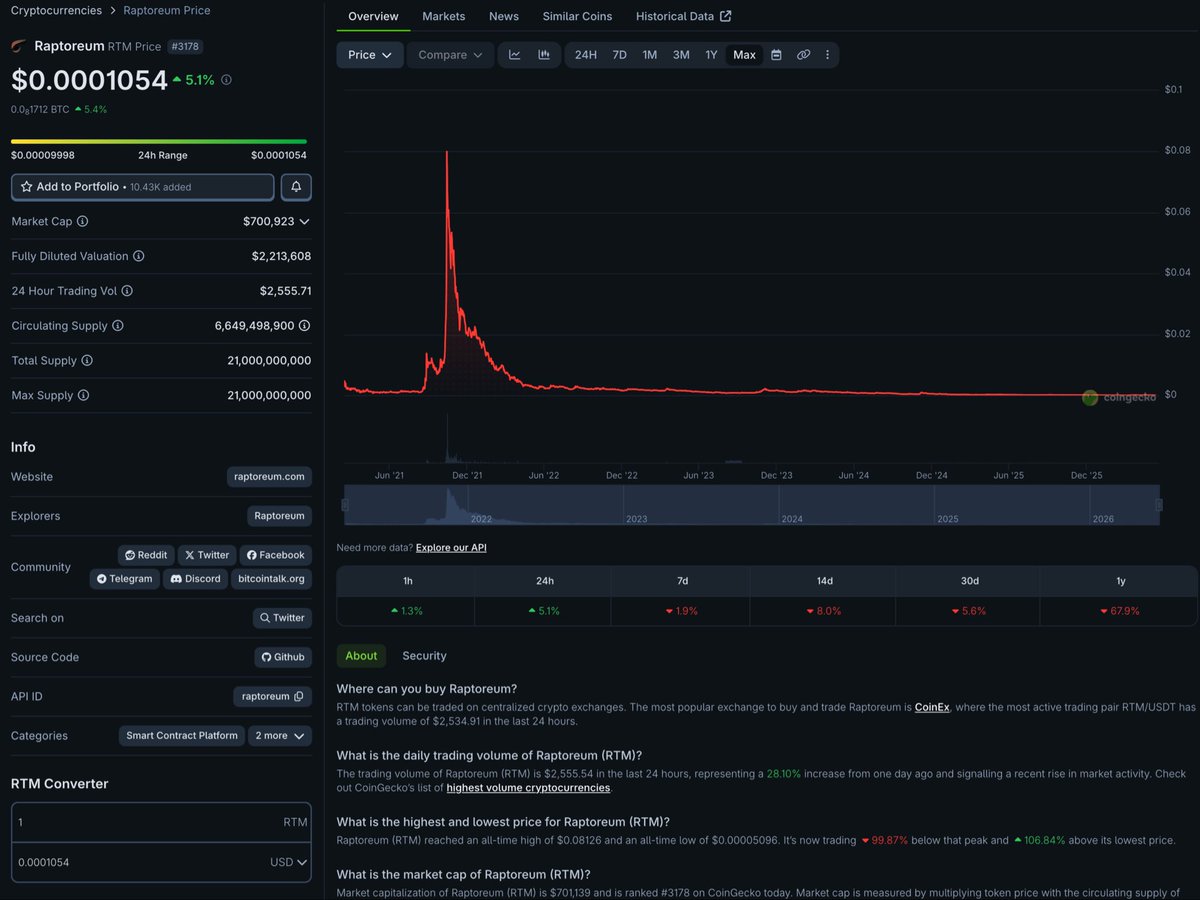Screen dimensions: 1200x900
Task: Open the Overview tab
Action: point(373,16)
